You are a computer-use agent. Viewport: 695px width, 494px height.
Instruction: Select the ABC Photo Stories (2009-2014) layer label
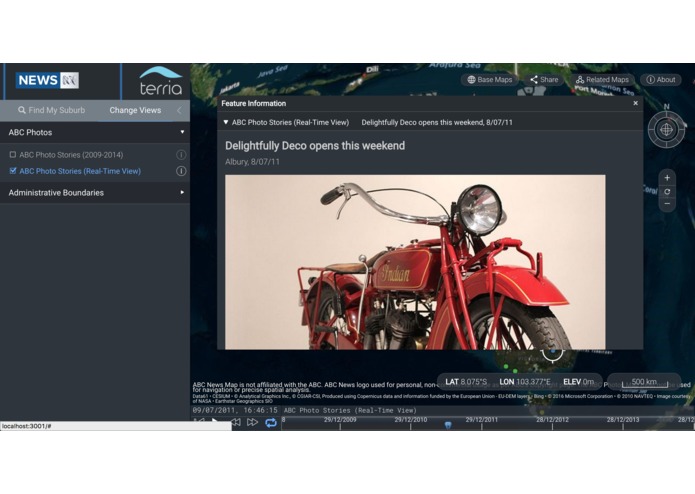[x=71, y=155]
